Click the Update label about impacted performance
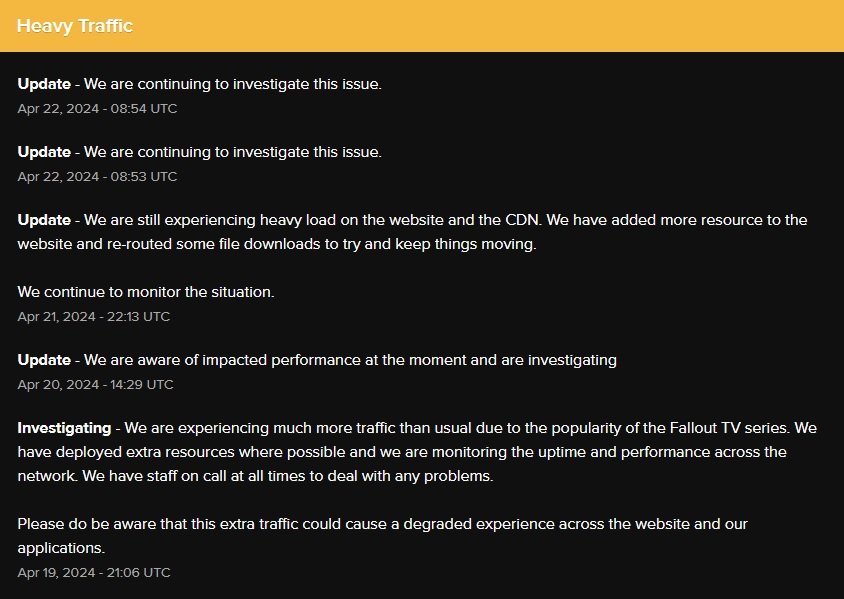 [44, 360]
